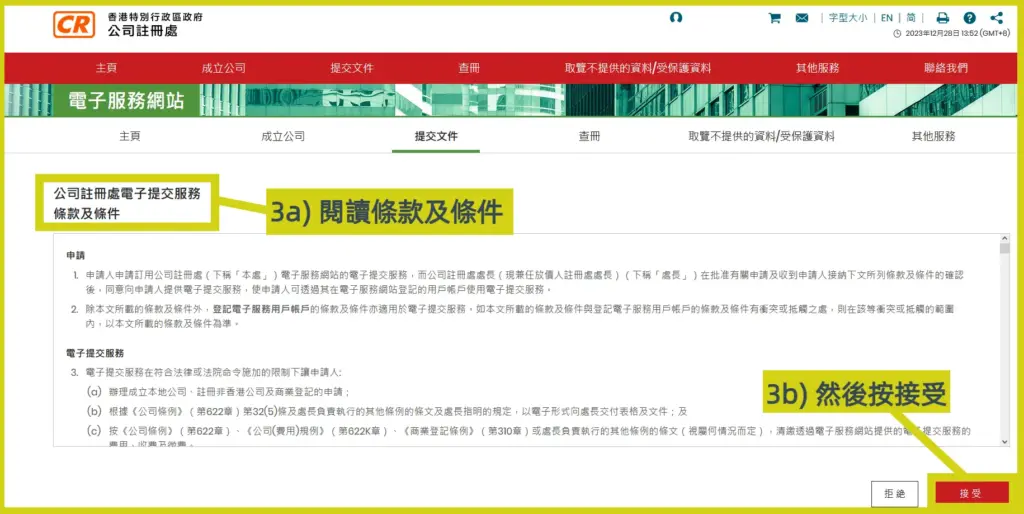Click the clock icon beside the date
1024x514 pixels.
point(897,33)
